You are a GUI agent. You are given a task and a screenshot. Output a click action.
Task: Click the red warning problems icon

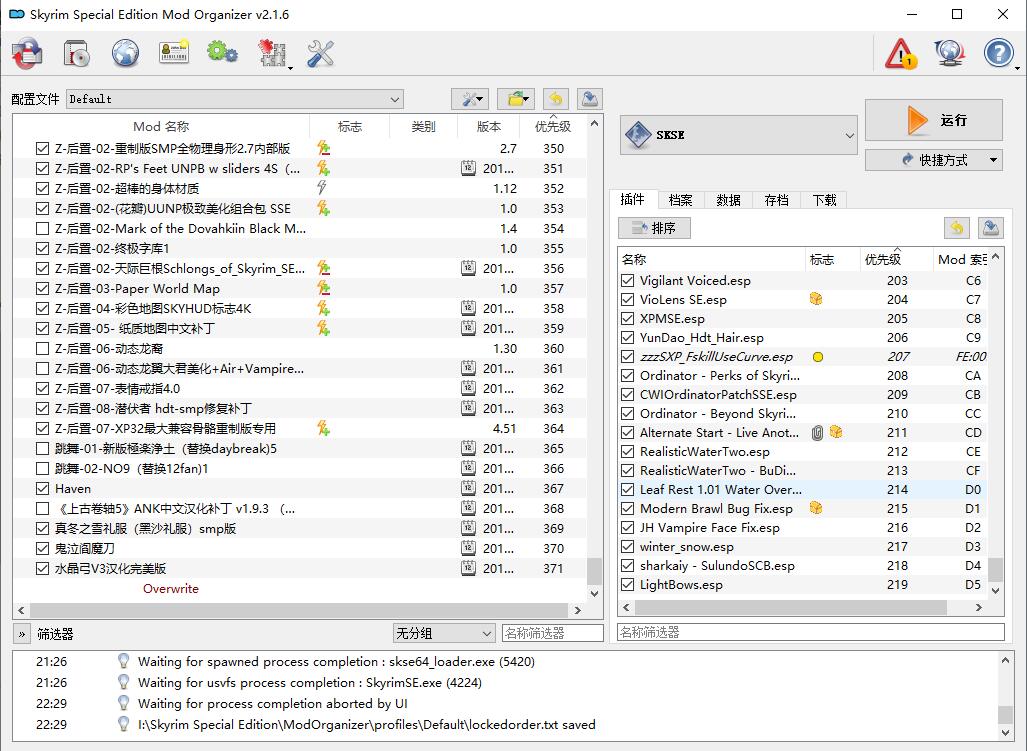click(x=901, y=54)
